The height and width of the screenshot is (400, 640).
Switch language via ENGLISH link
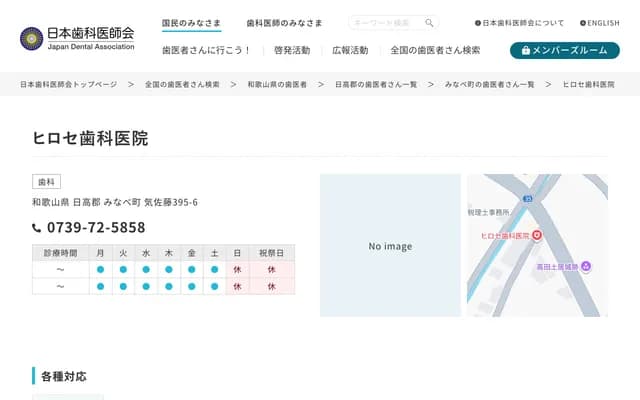(x=600, y=22)
